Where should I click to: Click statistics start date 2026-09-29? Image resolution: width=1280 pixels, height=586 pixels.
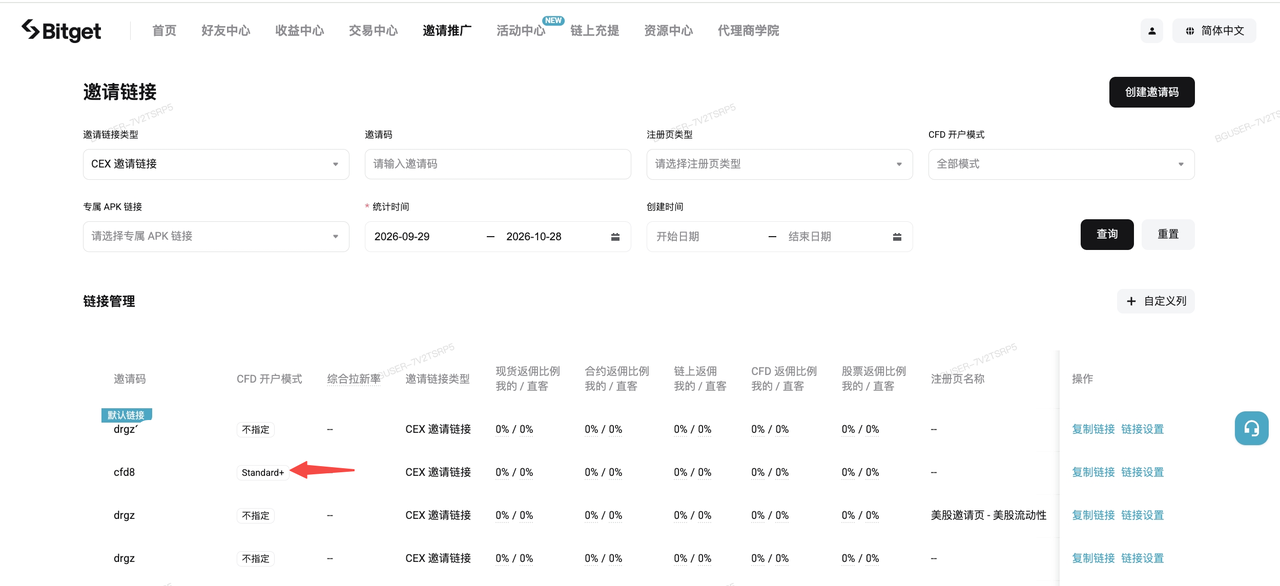click(x=402, y=237)
